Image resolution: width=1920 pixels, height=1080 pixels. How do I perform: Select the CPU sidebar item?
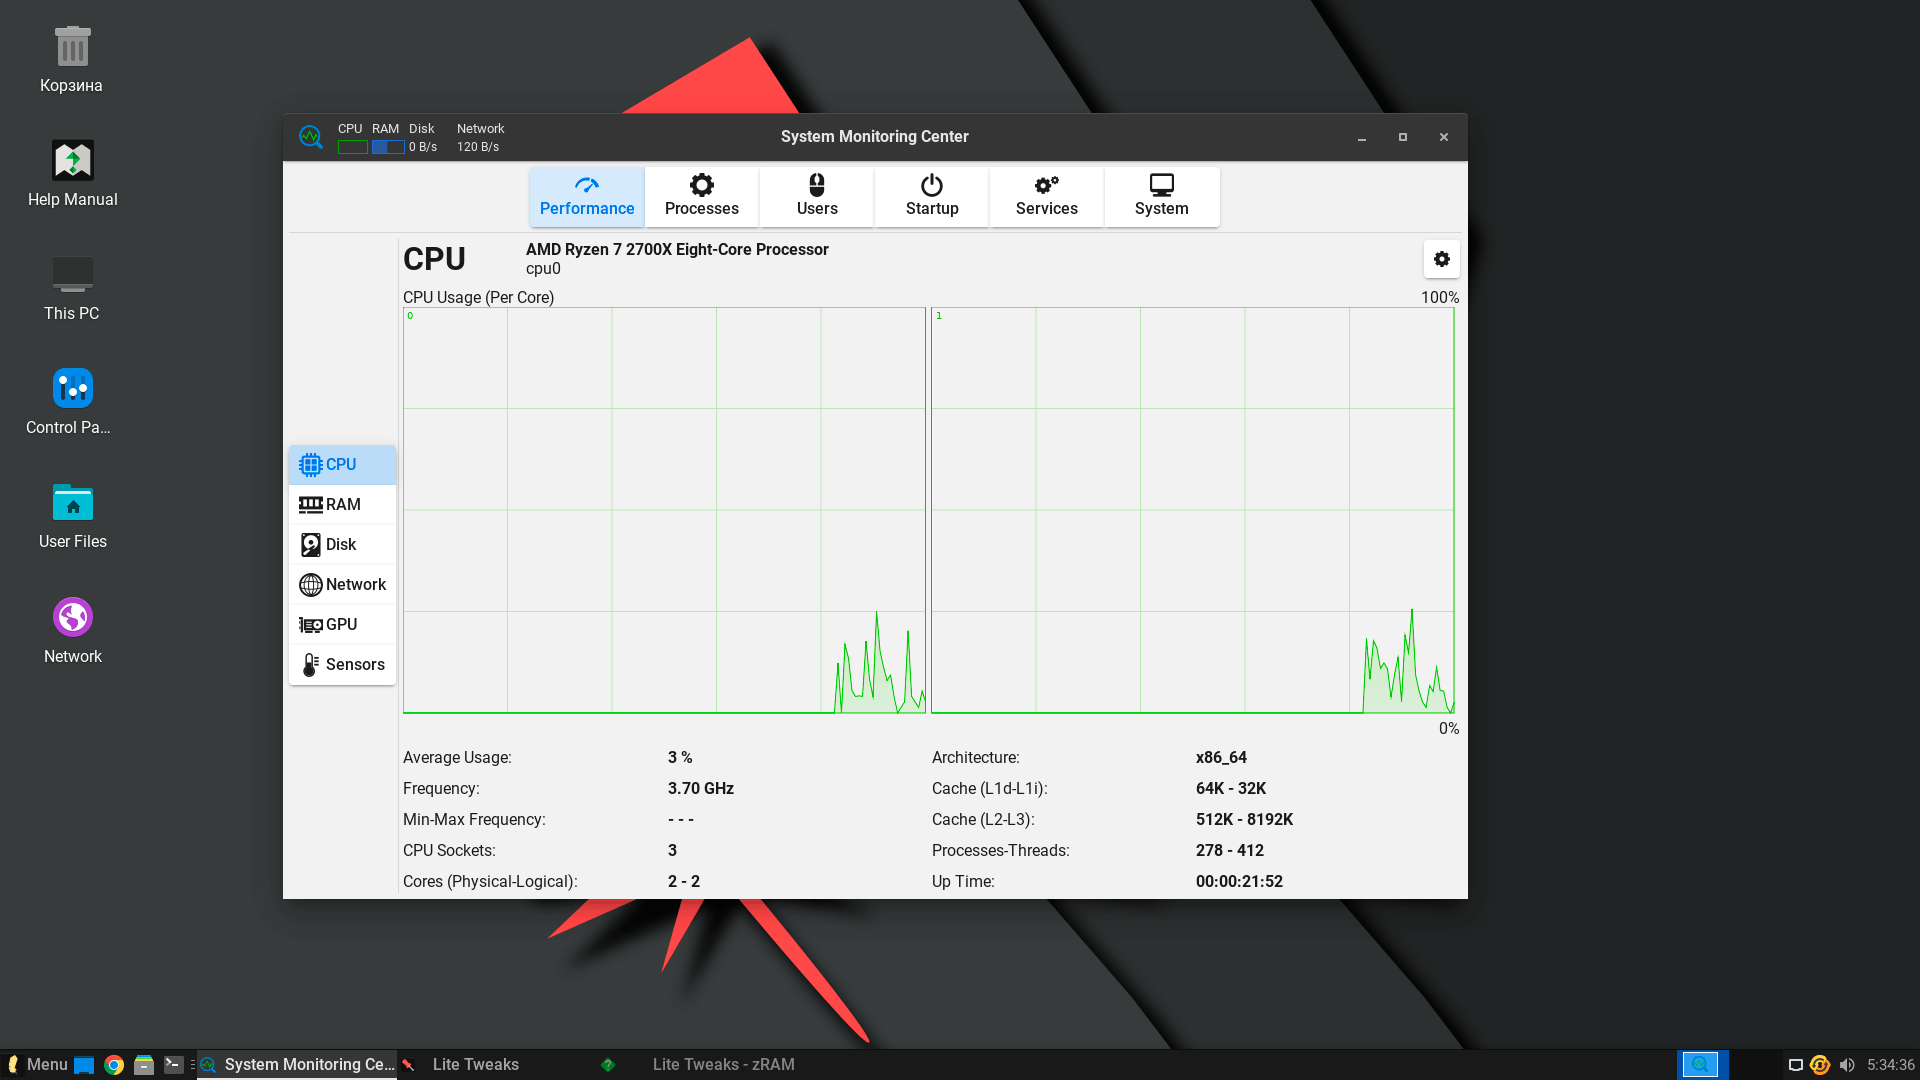[342, 465]
